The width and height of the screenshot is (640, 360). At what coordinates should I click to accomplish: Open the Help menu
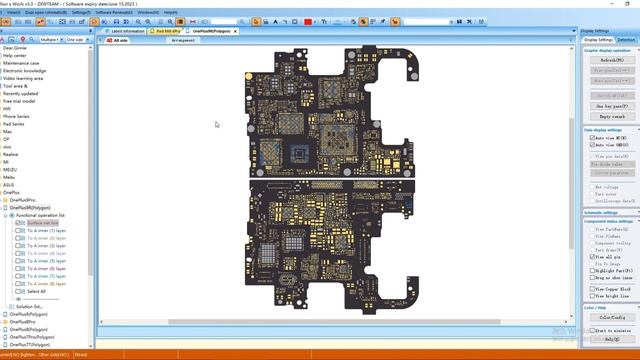(171, 12)
